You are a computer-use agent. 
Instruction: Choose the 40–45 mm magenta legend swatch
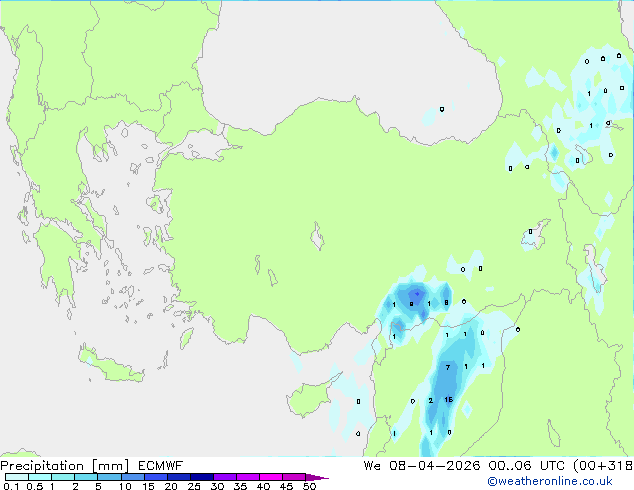[271, 477]
